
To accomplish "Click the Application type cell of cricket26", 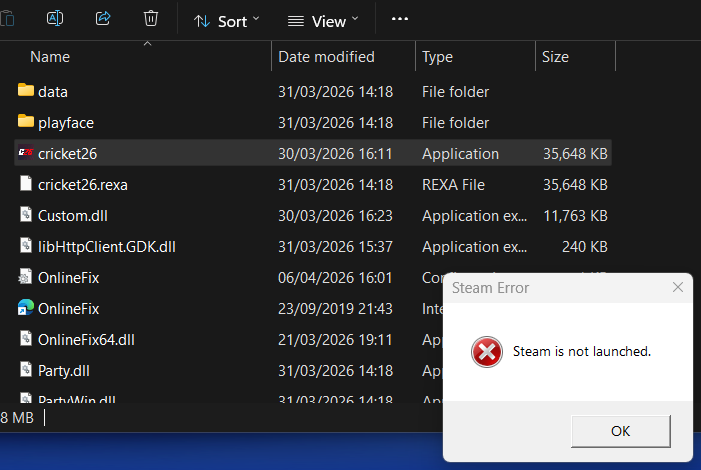I will [x=460, y=154].
